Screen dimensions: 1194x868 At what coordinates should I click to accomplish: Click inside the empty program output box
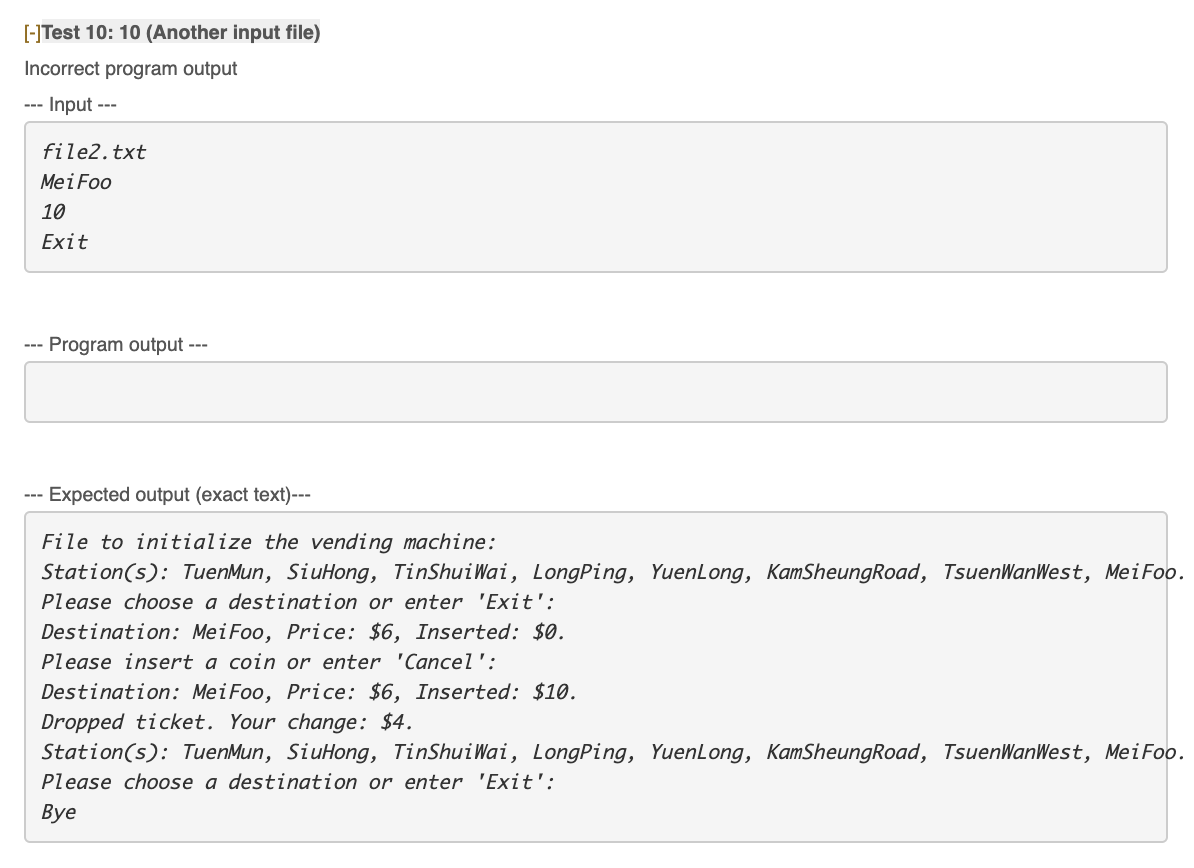click(595, 392)
